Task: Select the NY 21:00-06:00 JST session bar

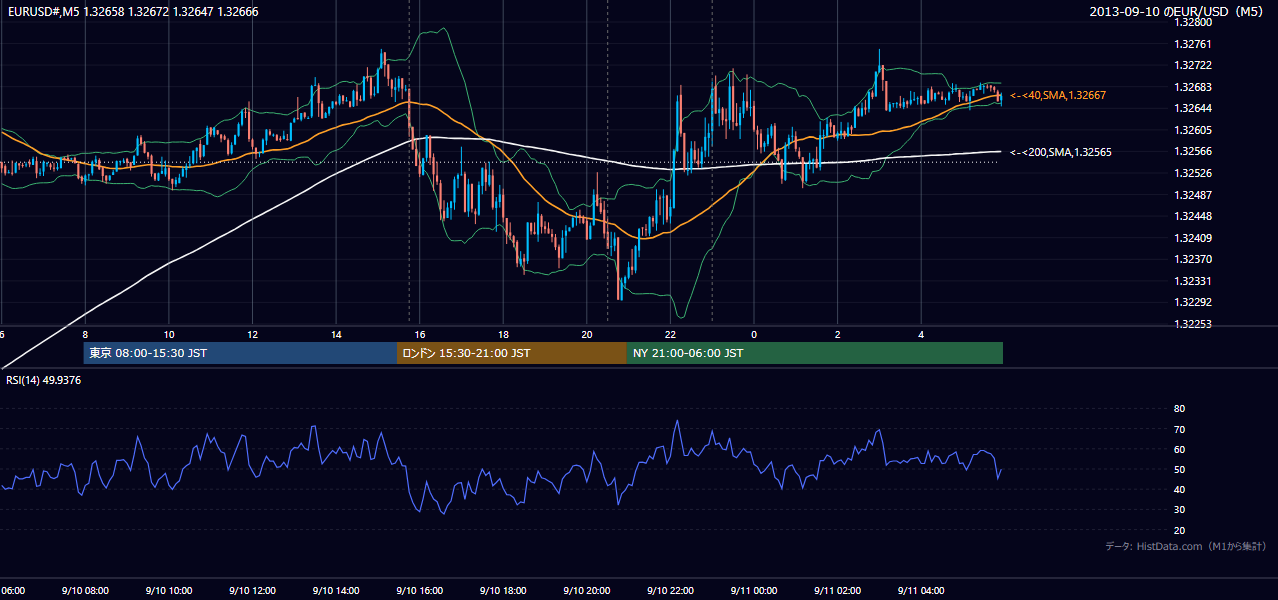Action: pyautogui.click(x=815, y=353)
